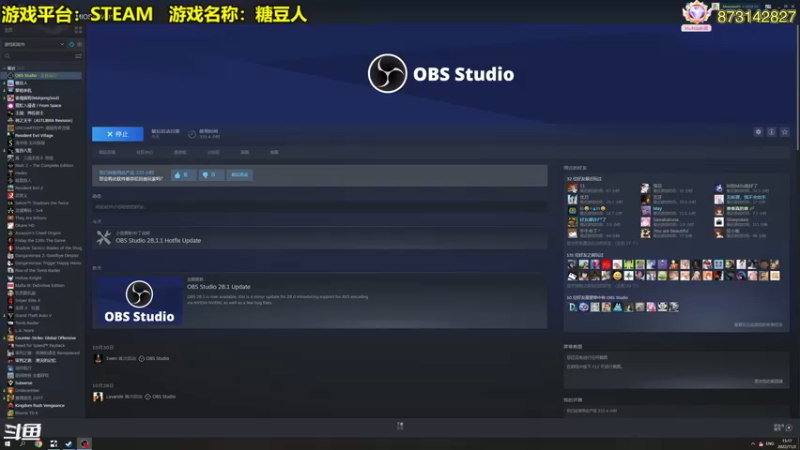Select Counter-Strike: Global Offensive

click(45, 338)
